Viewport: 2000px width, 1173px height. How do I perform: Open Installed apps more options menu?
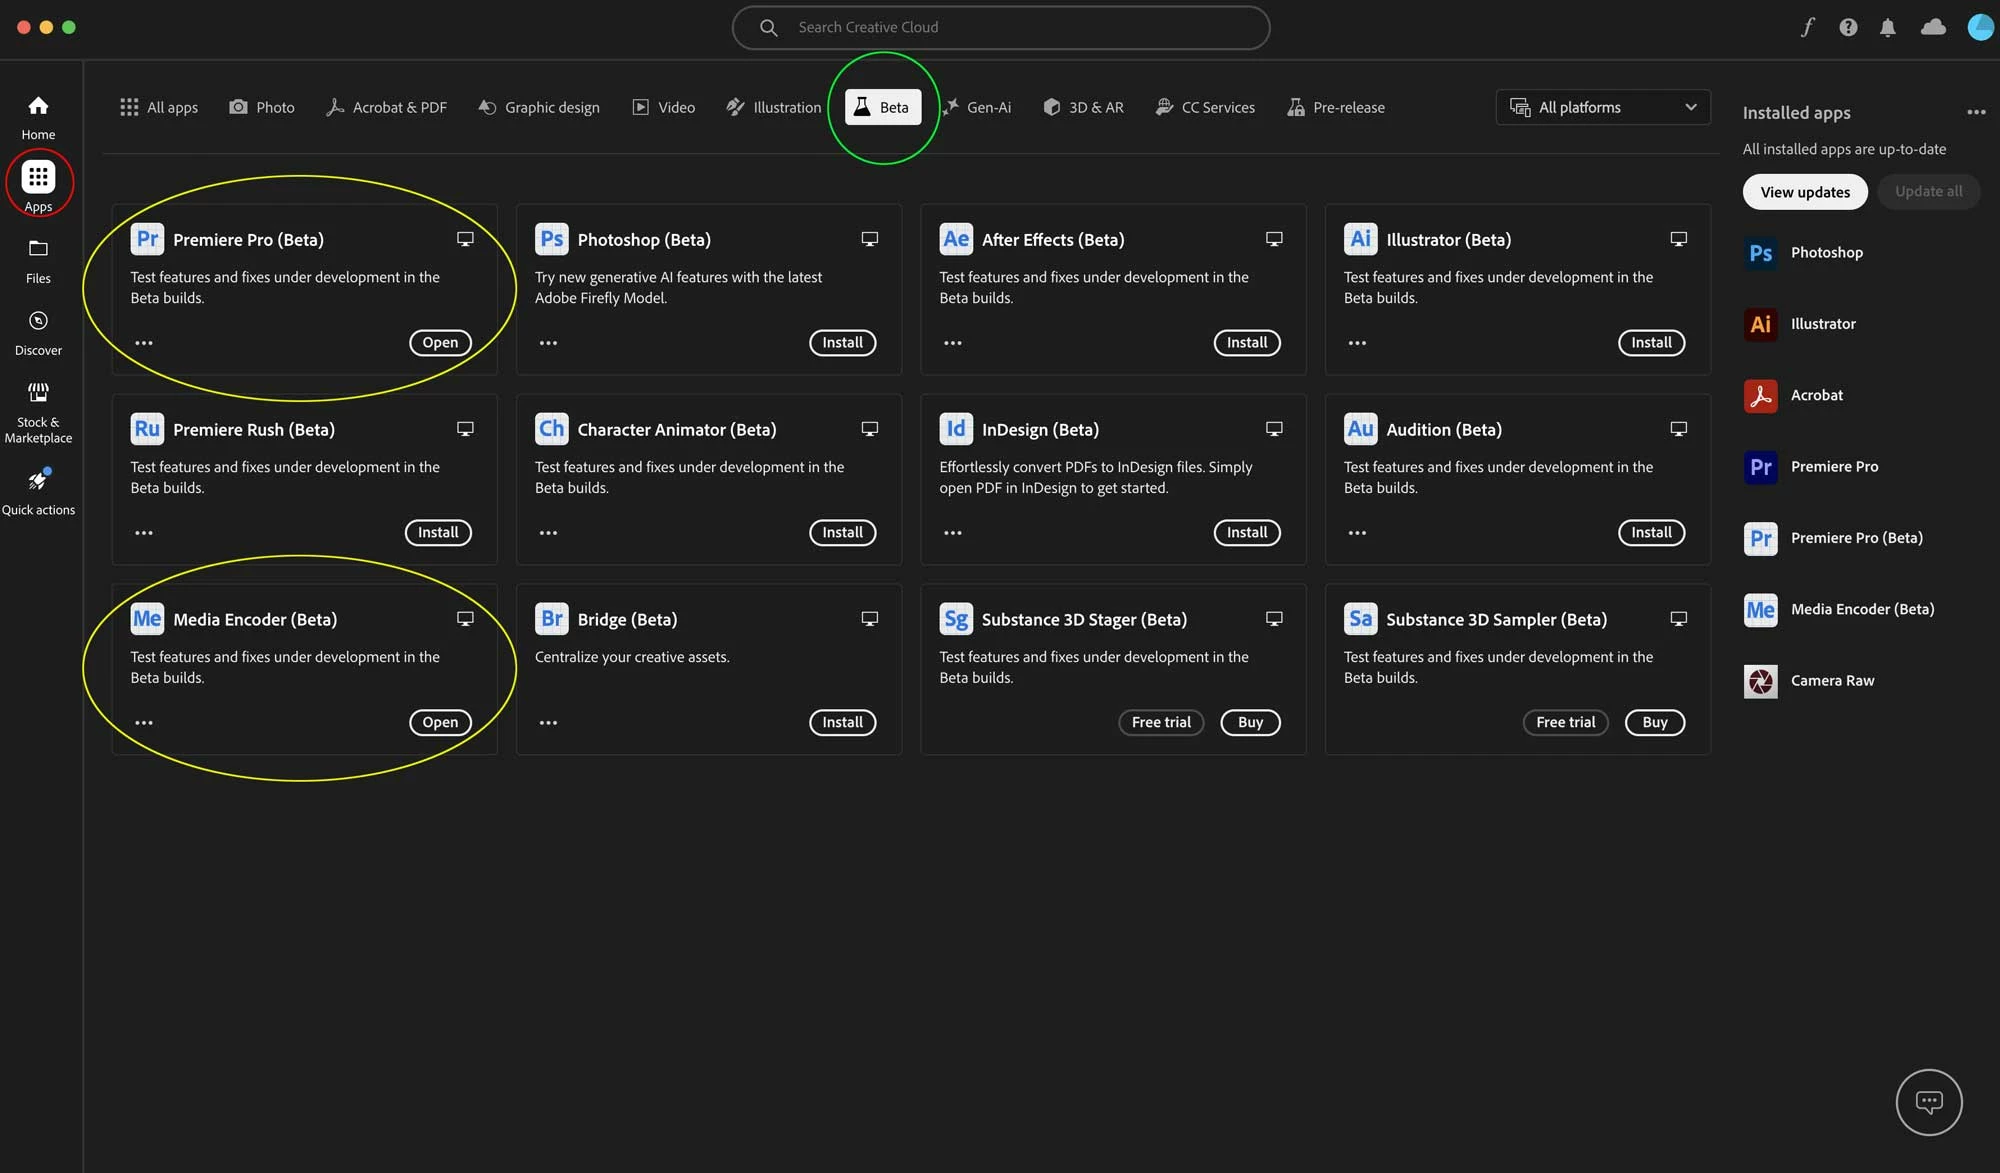pos(1975,113)
